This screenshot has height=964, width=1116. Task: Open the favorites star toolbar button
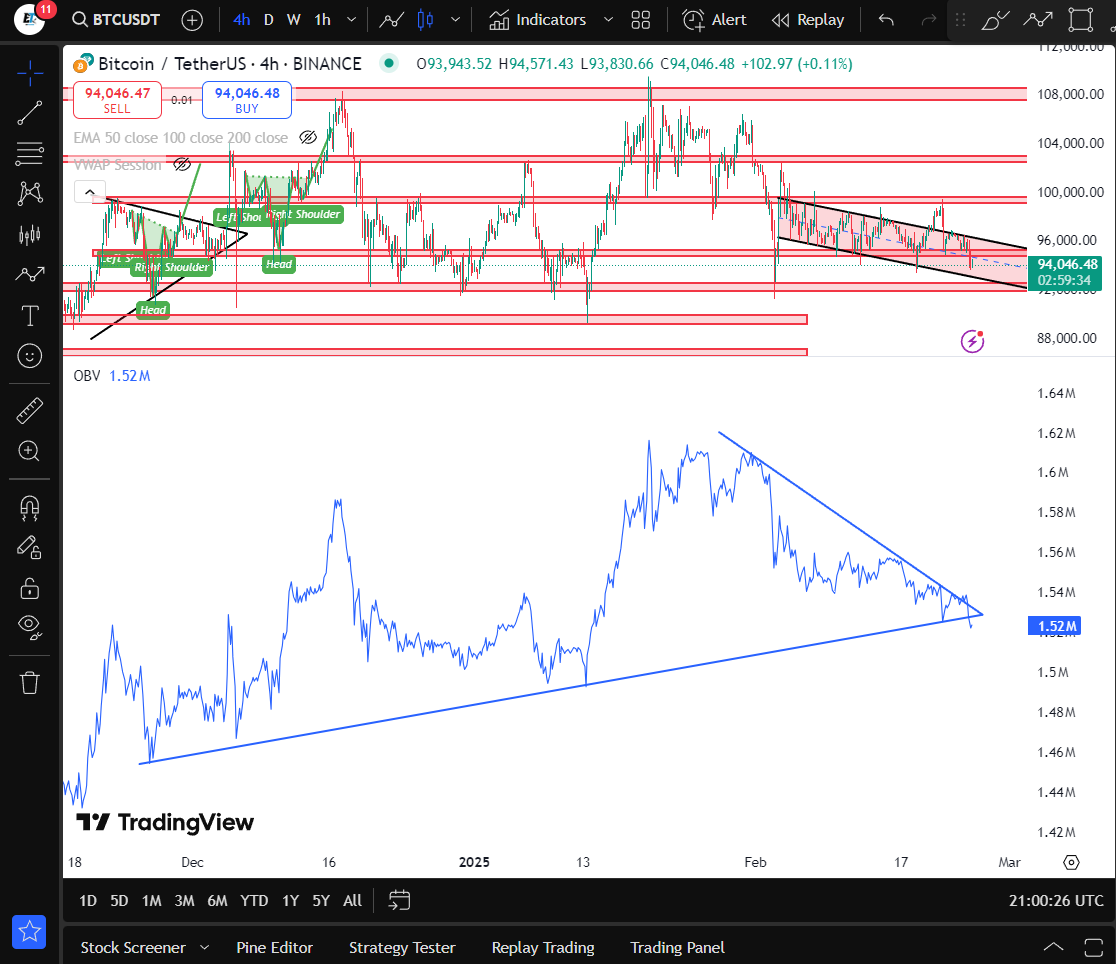click(x=29, y=931)
